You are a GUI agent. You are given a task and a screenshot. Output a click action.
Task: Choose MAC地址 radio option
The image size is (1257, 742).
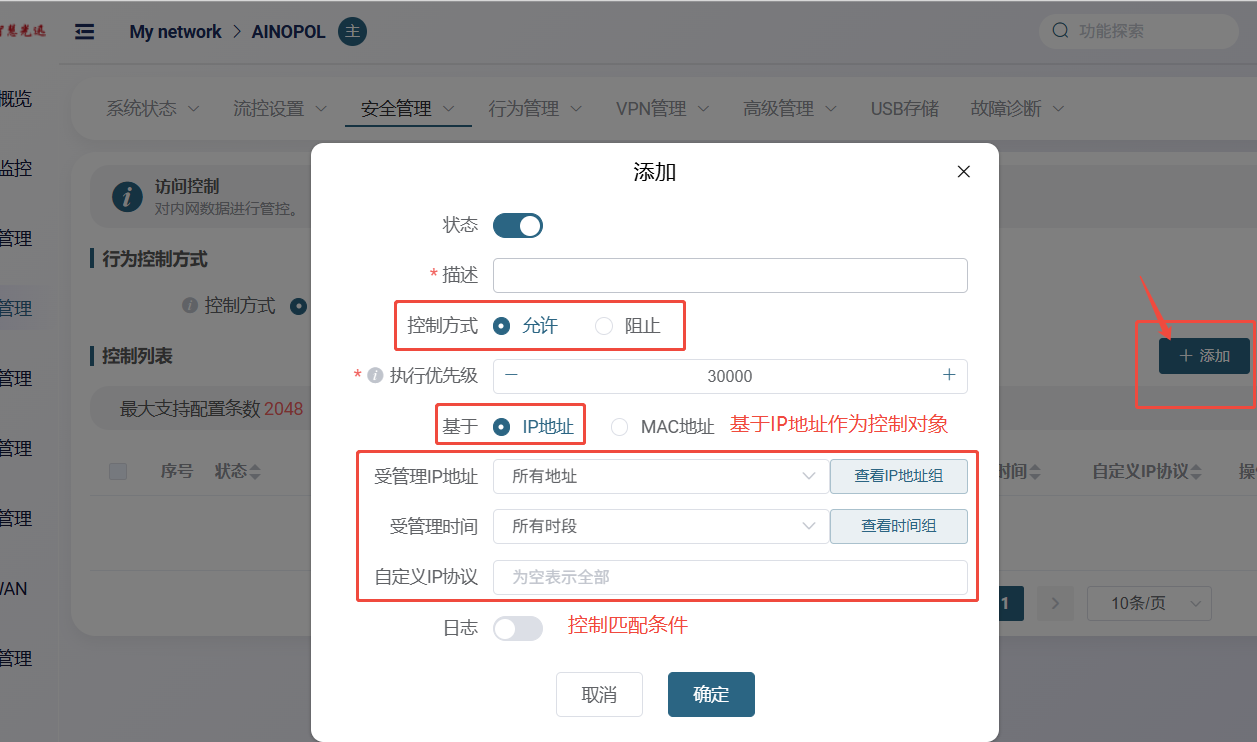[x=620, y=427]
